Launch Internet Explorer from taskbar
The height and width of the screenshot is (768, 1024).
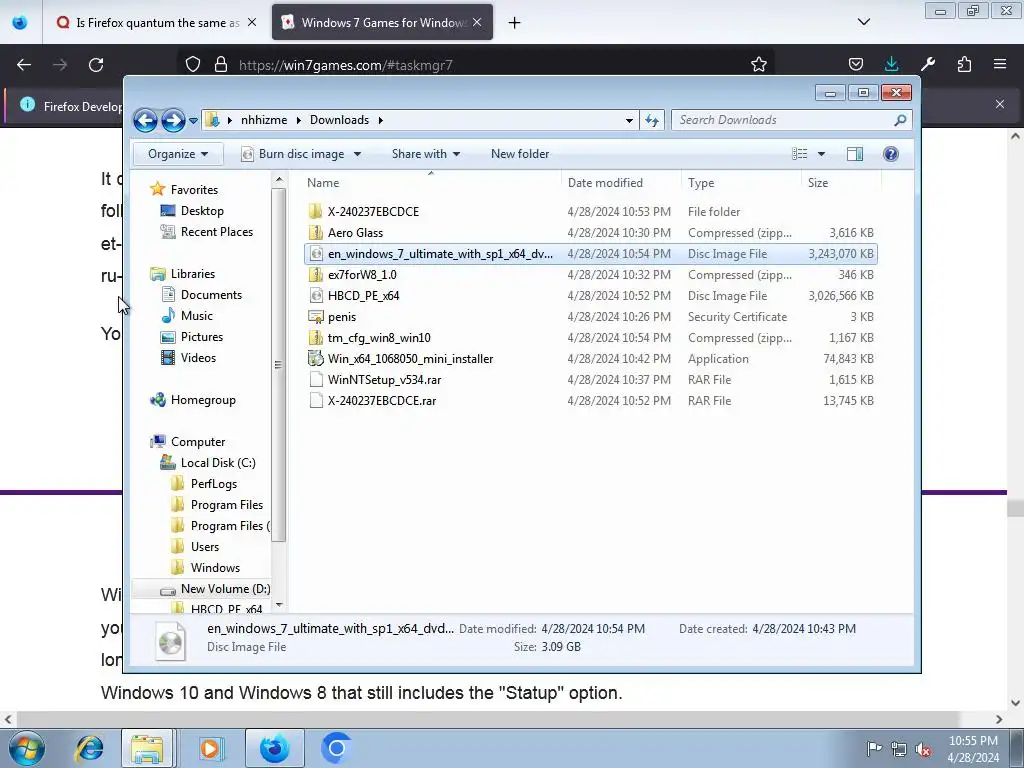click(x=89, y=748)
